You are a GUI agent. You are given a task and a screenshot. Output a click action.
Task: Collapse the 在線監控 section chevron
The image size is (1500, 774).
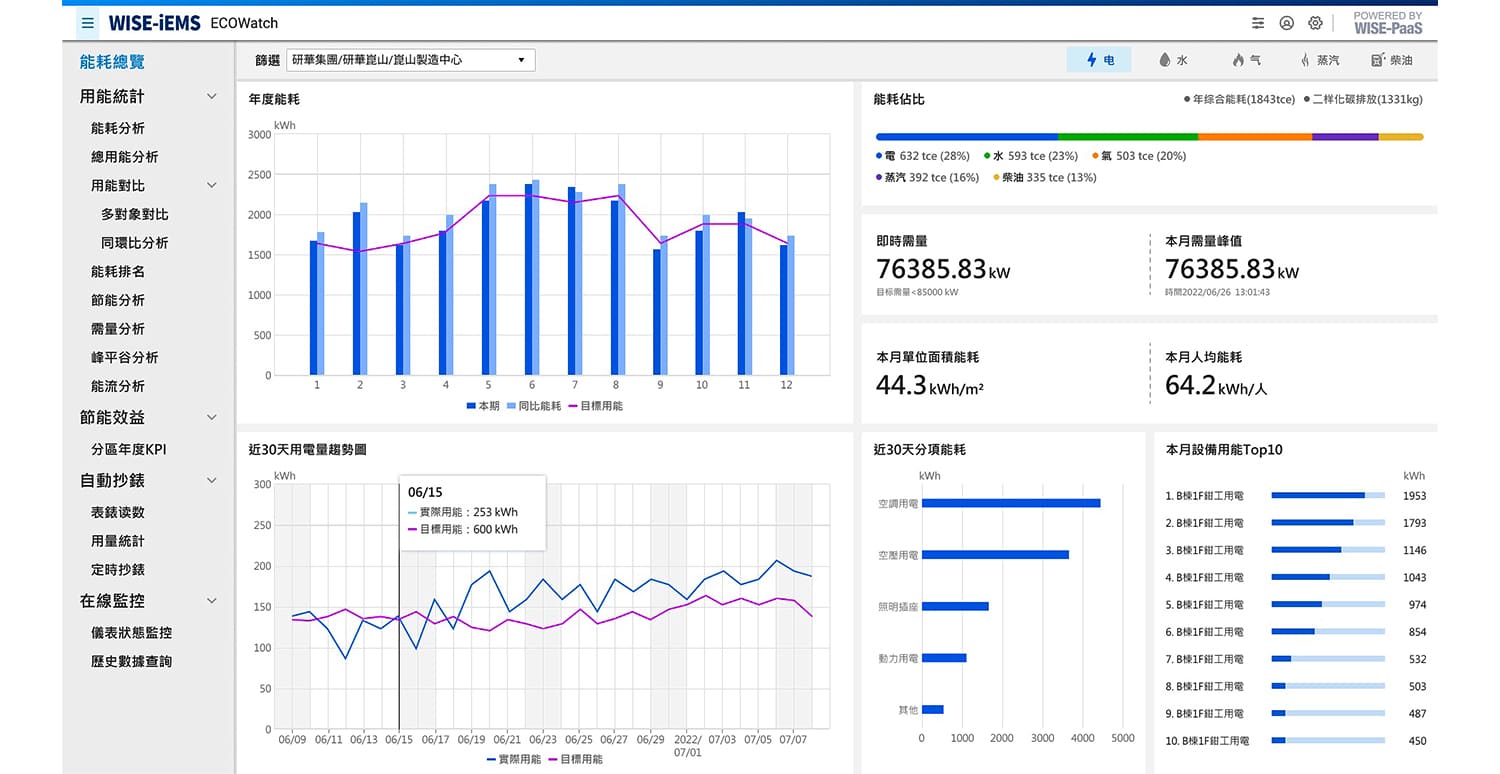point(211,601)
